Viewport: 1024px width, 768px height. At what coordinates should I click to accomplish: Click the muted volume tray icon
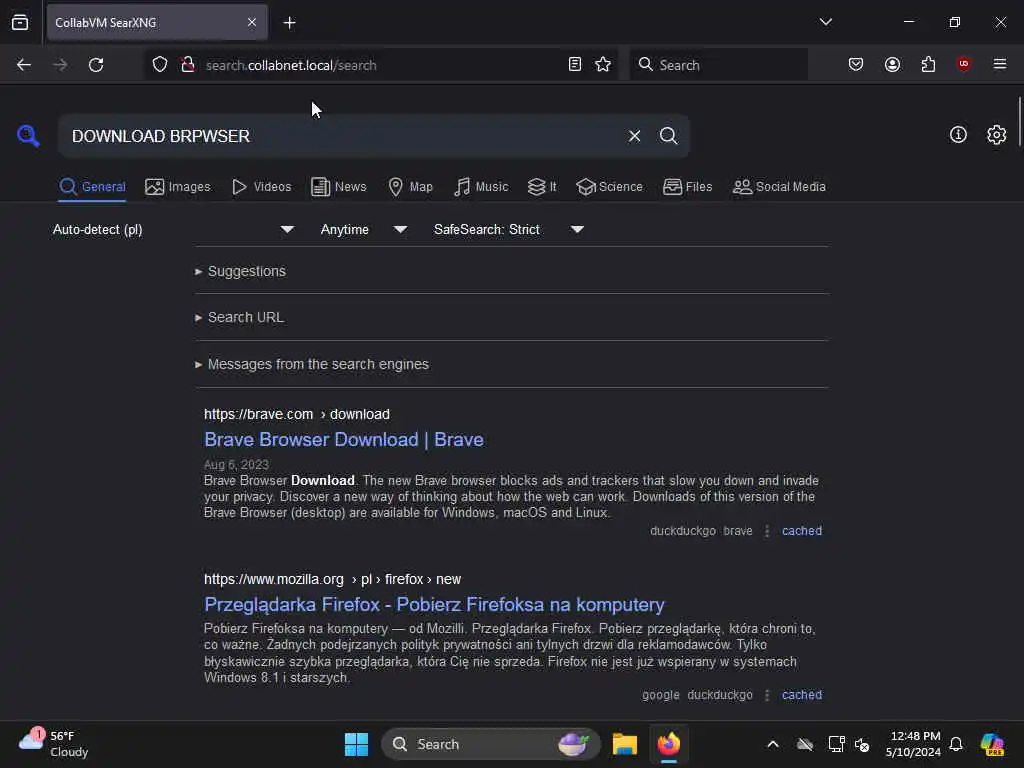(862, 744)
